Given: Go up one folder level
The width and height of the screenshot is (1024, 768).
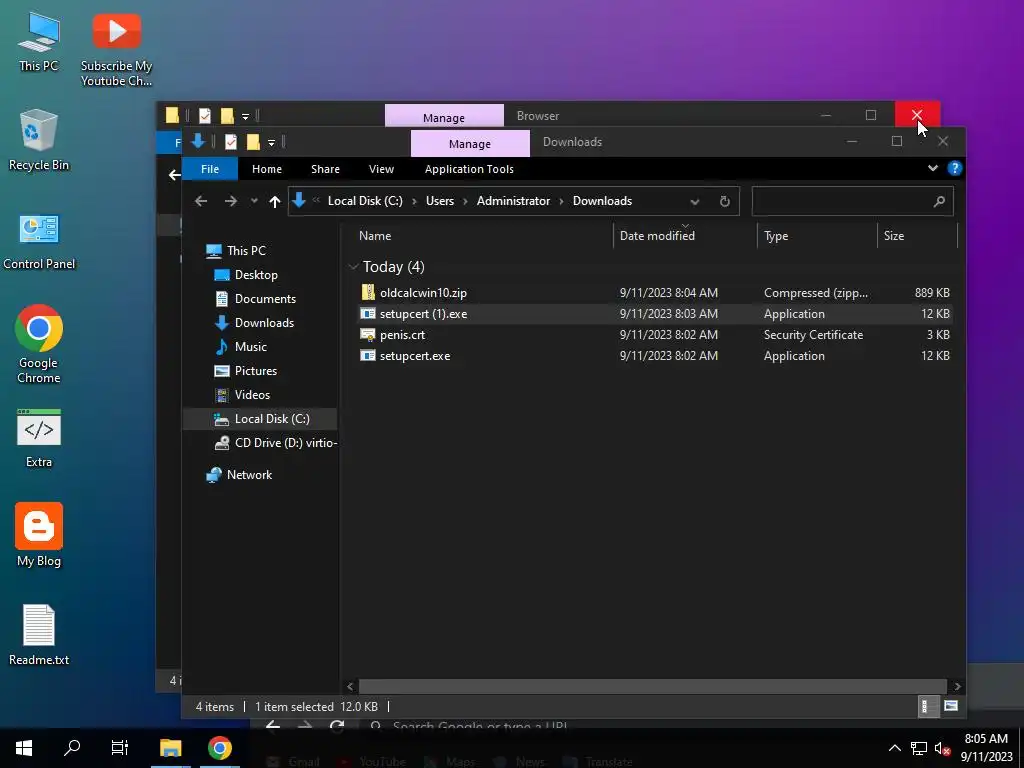Looking at the screenshot, I should click(x=274, y=201).
